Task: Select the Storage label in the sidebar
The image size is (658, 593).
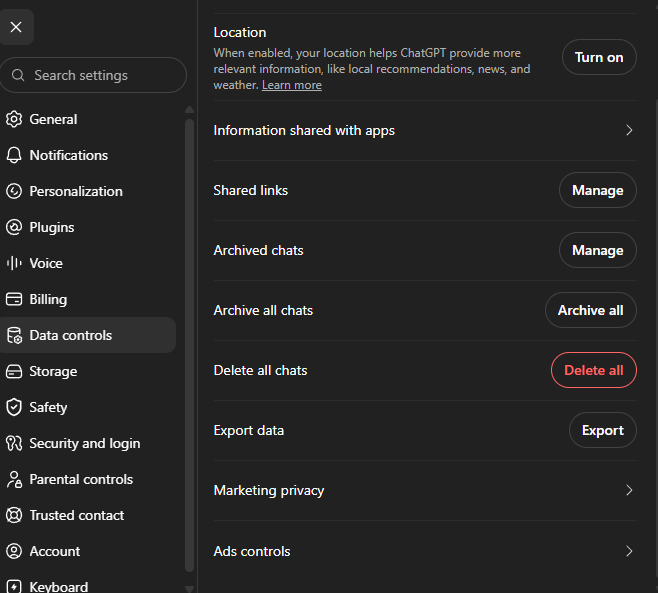Action: point(53,371)
